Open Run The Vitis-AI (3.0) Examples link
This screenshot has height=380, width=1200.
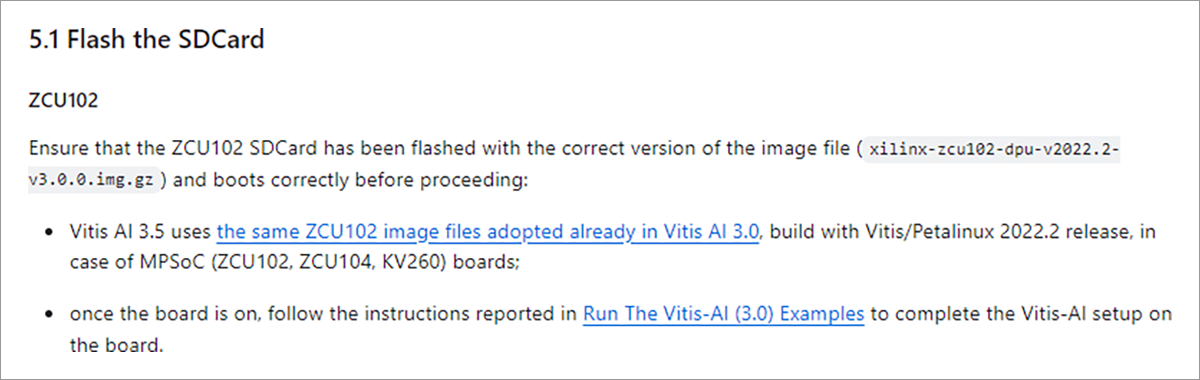tap(724, 313)
